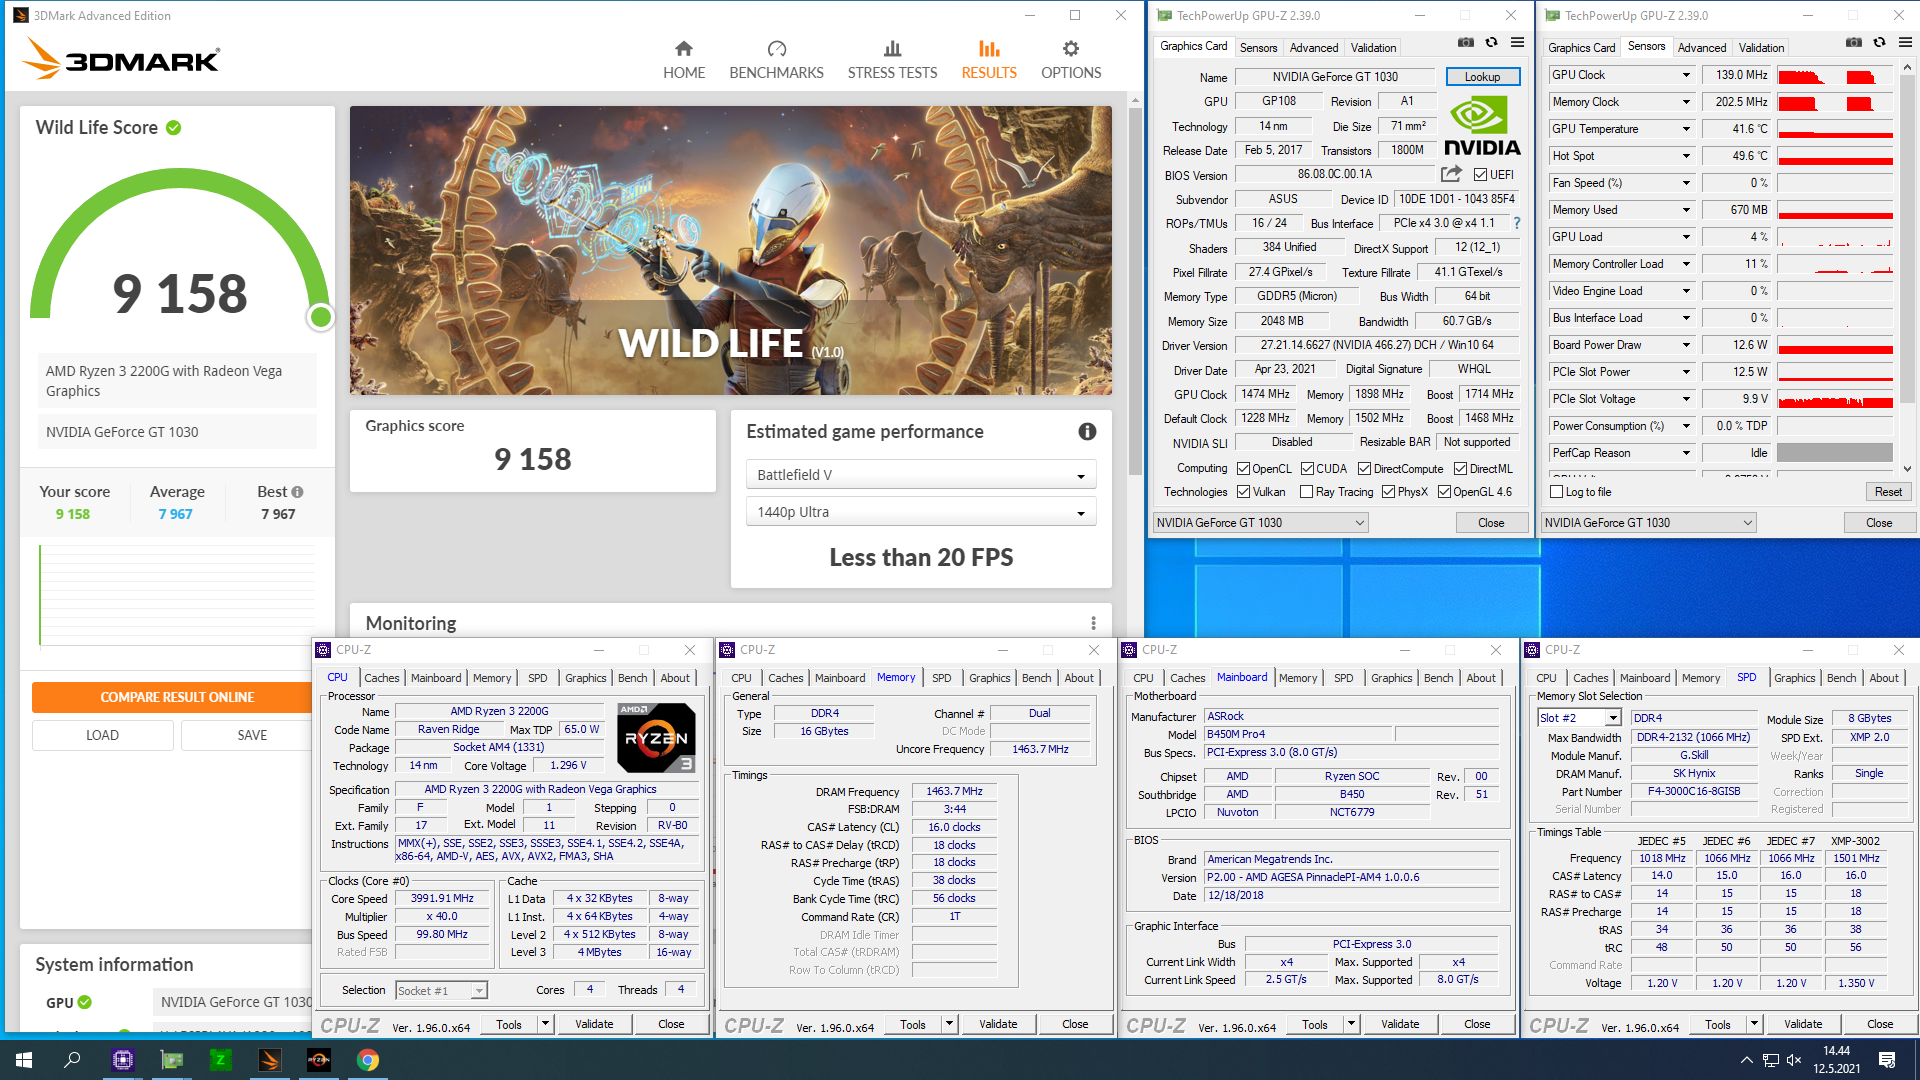The height and width of the screenshot is (1080, 1920).
Task: Click the green verified checkmark beside Wild Life Score
Action: point(174,128)
